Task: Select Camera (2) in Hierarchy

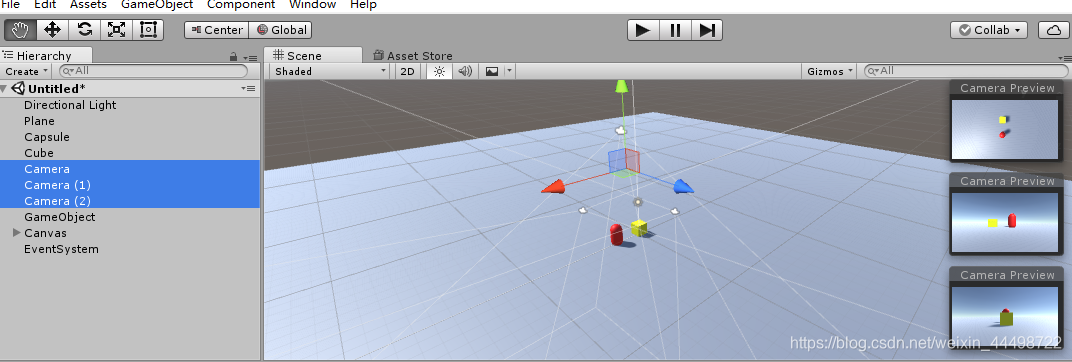Action: point(57,201)
